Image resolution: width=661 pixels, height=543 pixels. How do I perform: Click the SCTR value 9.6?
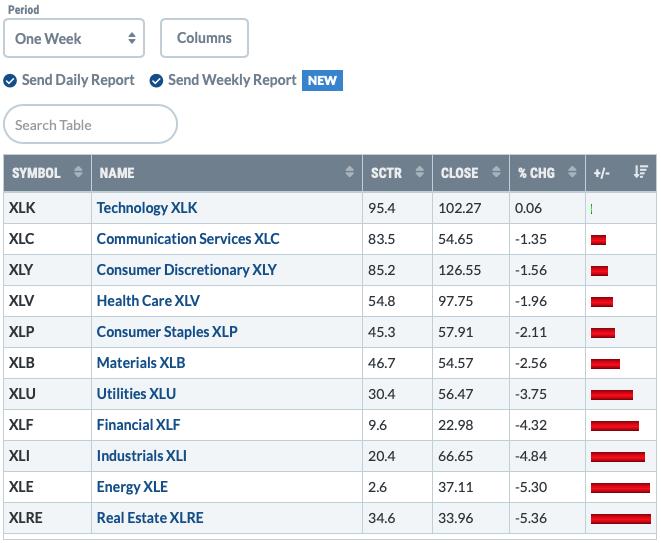(378, 425)
